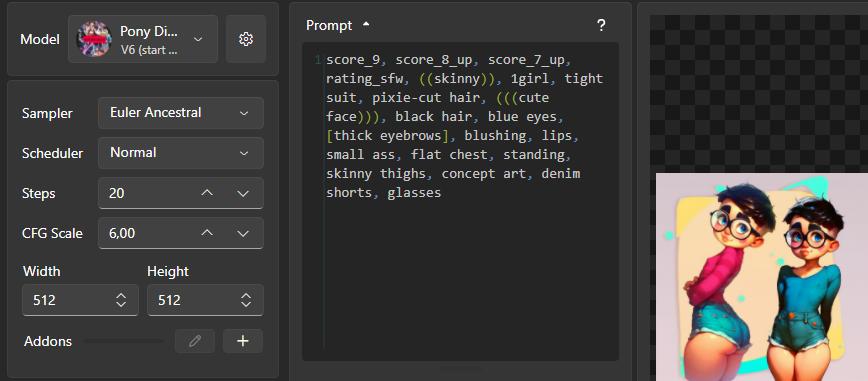
Task: Increase CFG Scale with up arrow
Action: click(207, 233)
